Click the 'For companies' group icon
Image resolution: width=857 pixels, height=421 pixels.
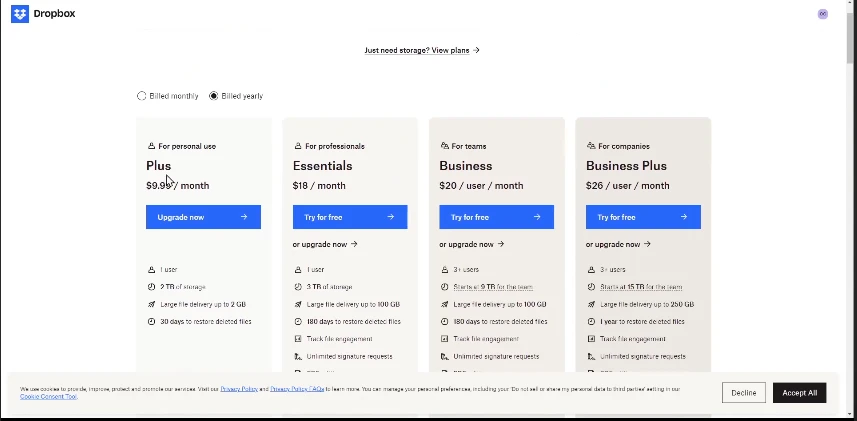pos(591,146)
